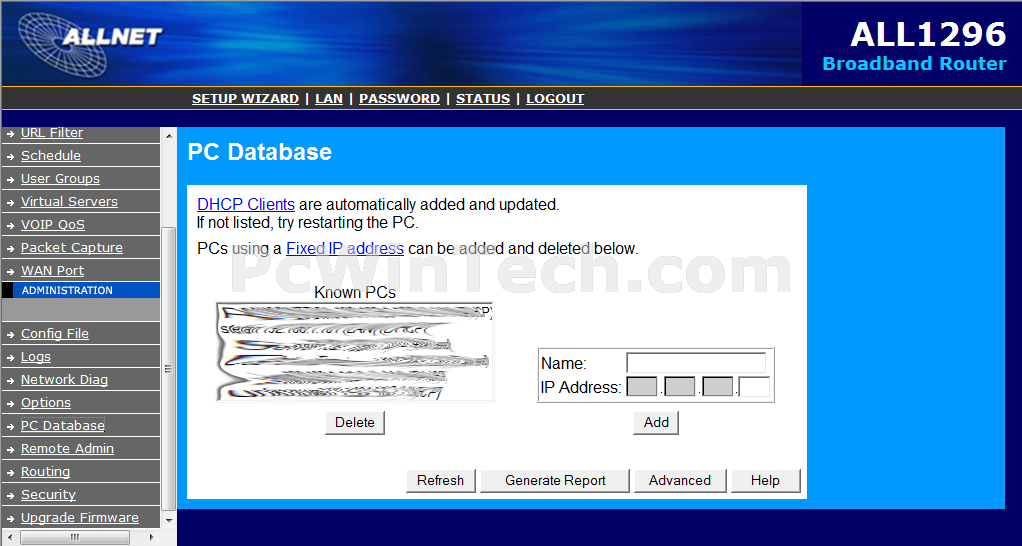Click the arrow icon beside Config File
Screen dimensions: 1022x546
tap(10, 334)
